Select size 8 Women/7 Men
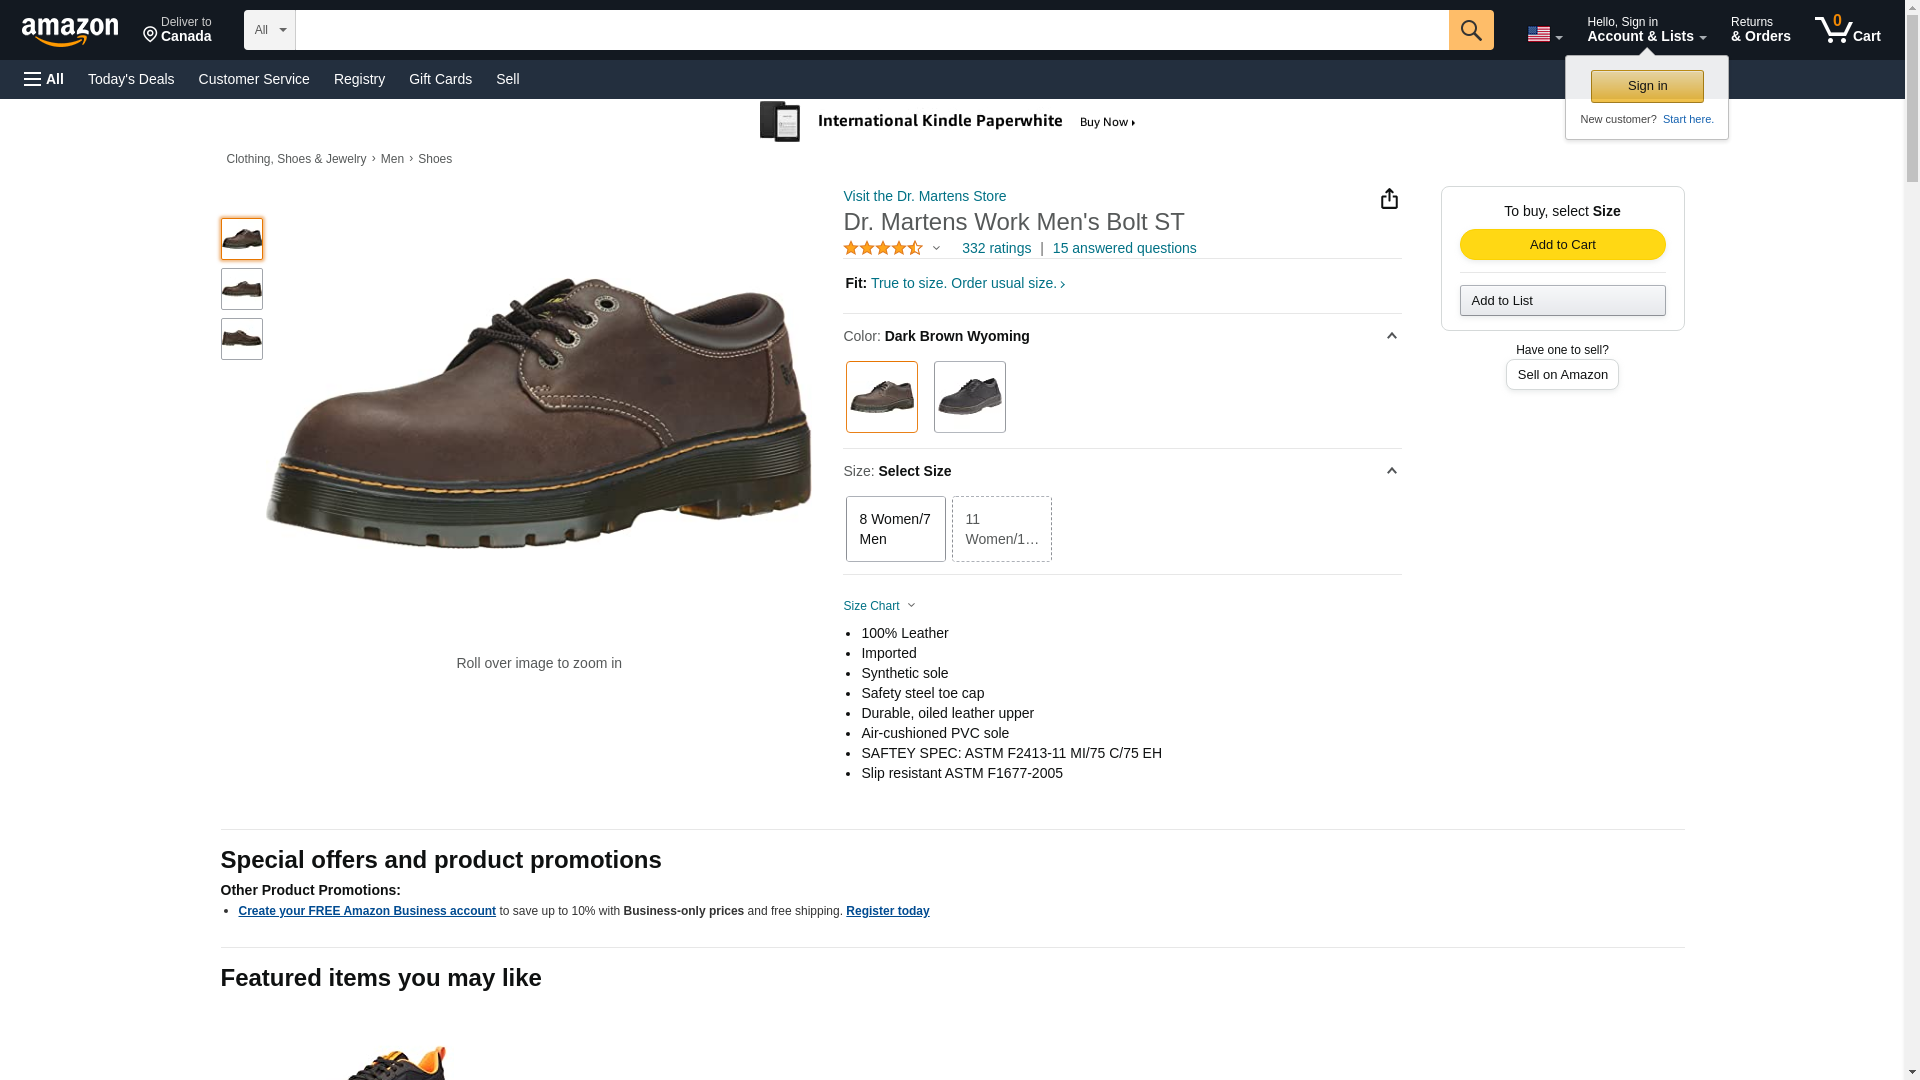This screenshot has height=1080, width=1920. pyautogui.click(x=895, y=529)
